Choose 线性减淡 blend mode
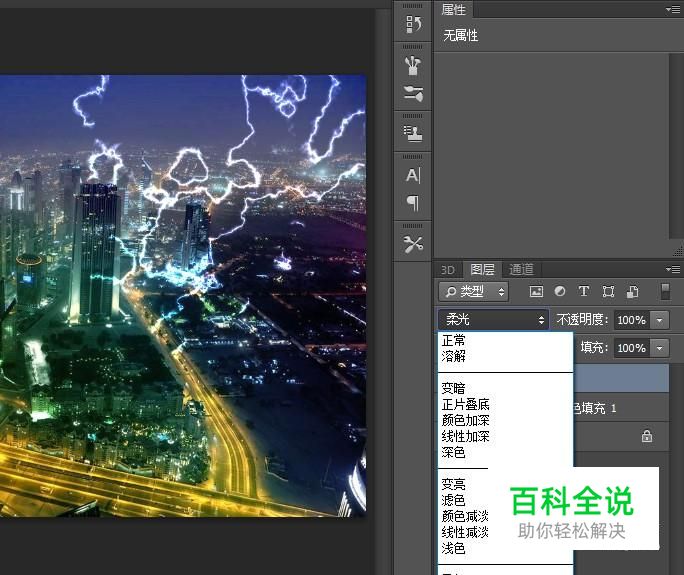 465,532
